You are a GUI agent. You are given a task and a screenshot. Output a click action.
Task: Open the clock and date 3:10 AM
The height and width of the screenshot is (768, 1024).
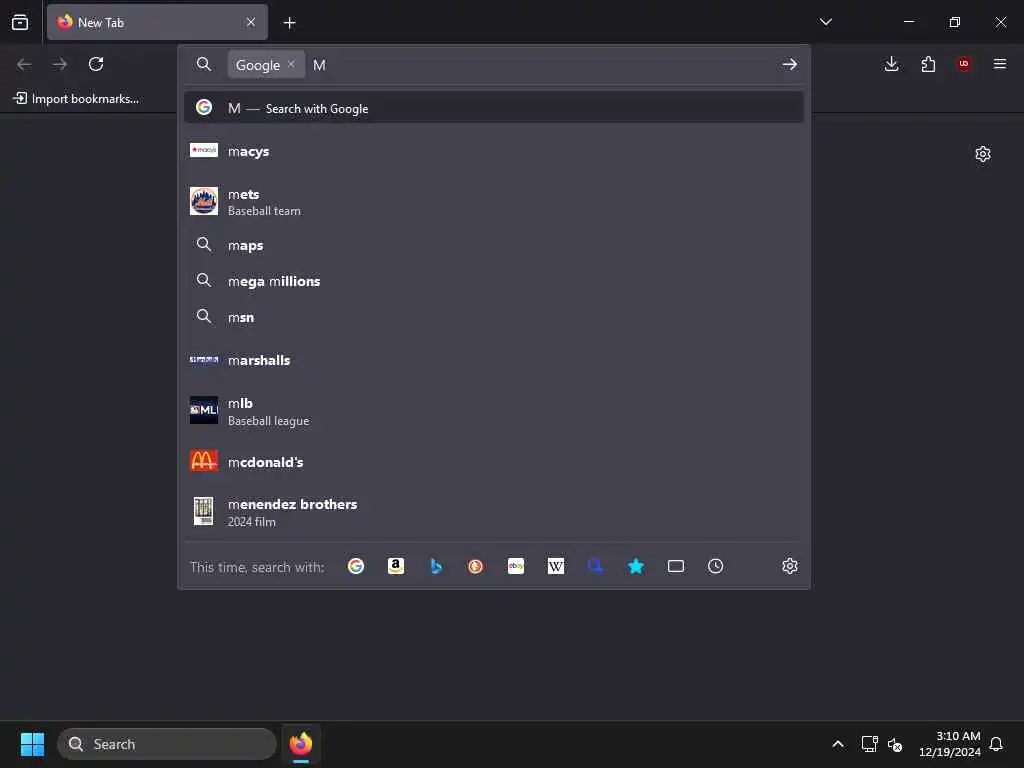click(x=949, y=744)
